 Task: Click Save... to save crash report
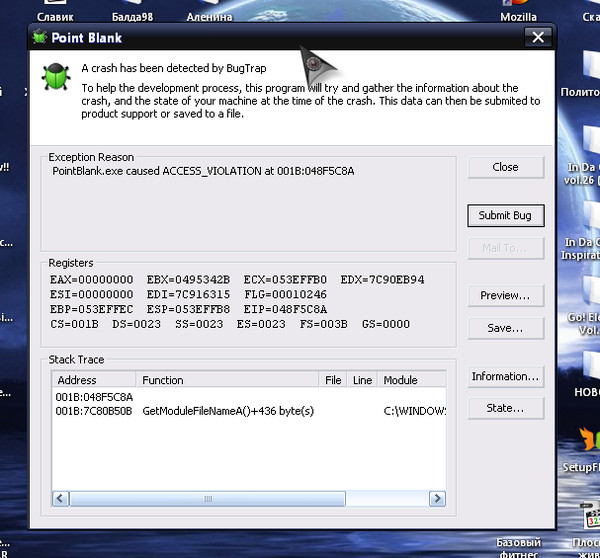coord(505,328)
